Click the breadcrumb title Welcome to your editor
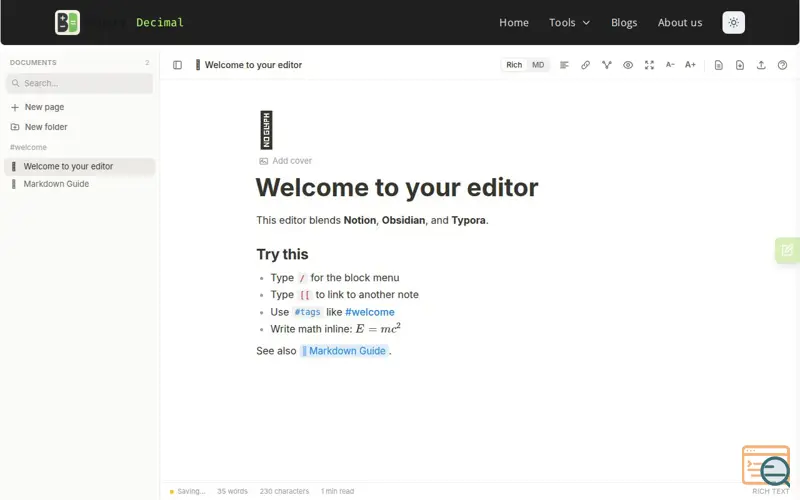800x500 pixels. (253, 65)
